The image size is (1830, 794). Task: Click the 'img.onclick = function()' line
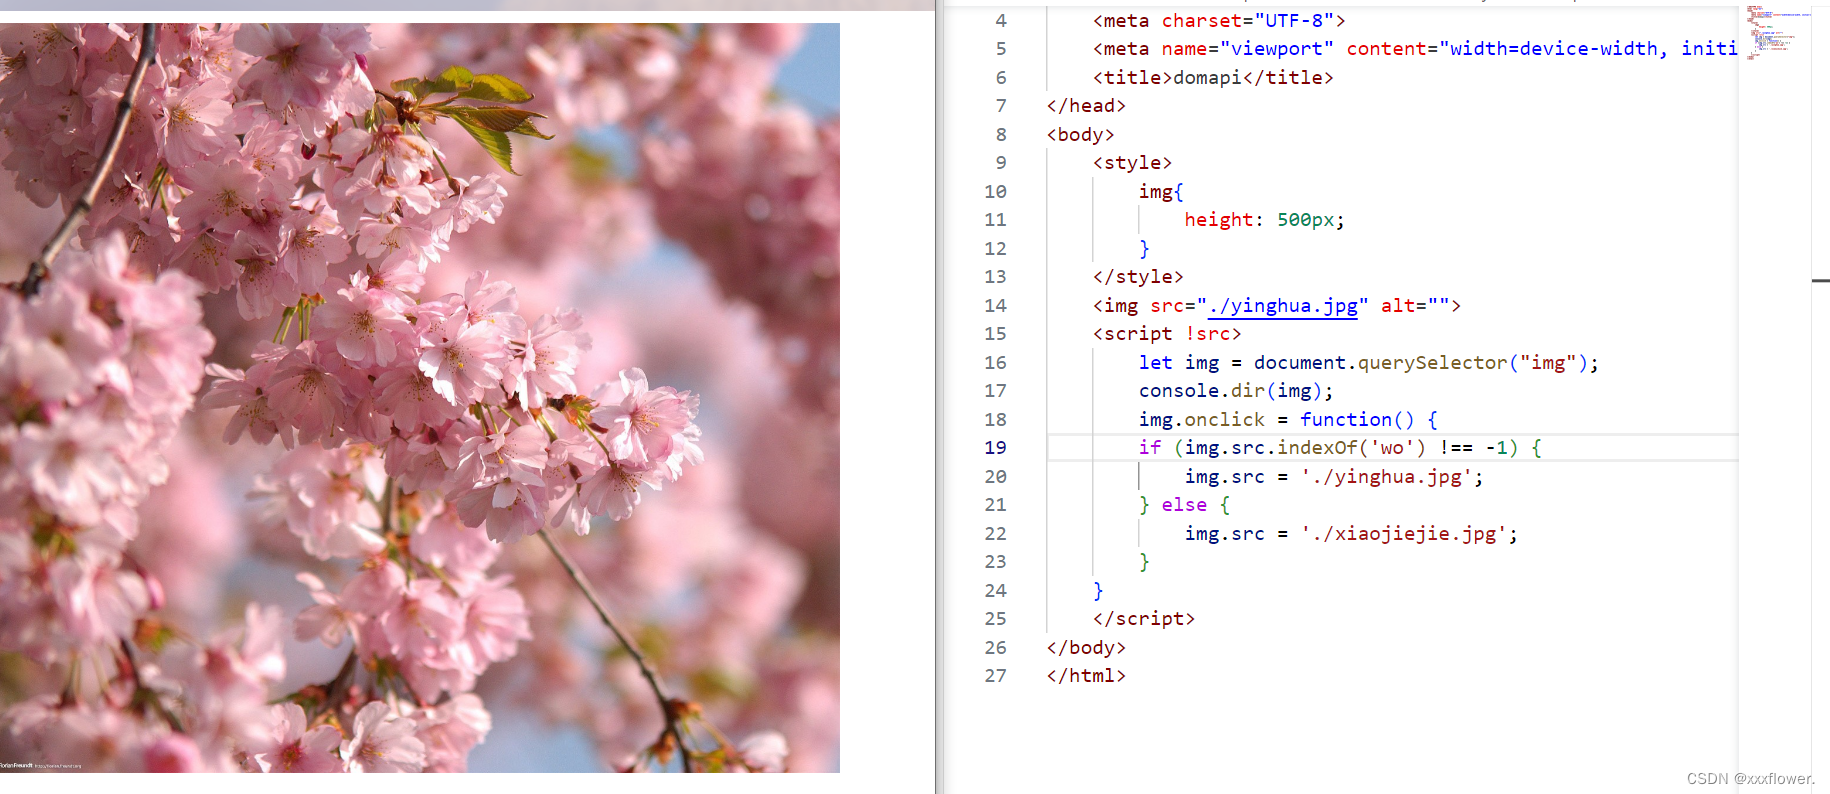tap(1288, 420)
